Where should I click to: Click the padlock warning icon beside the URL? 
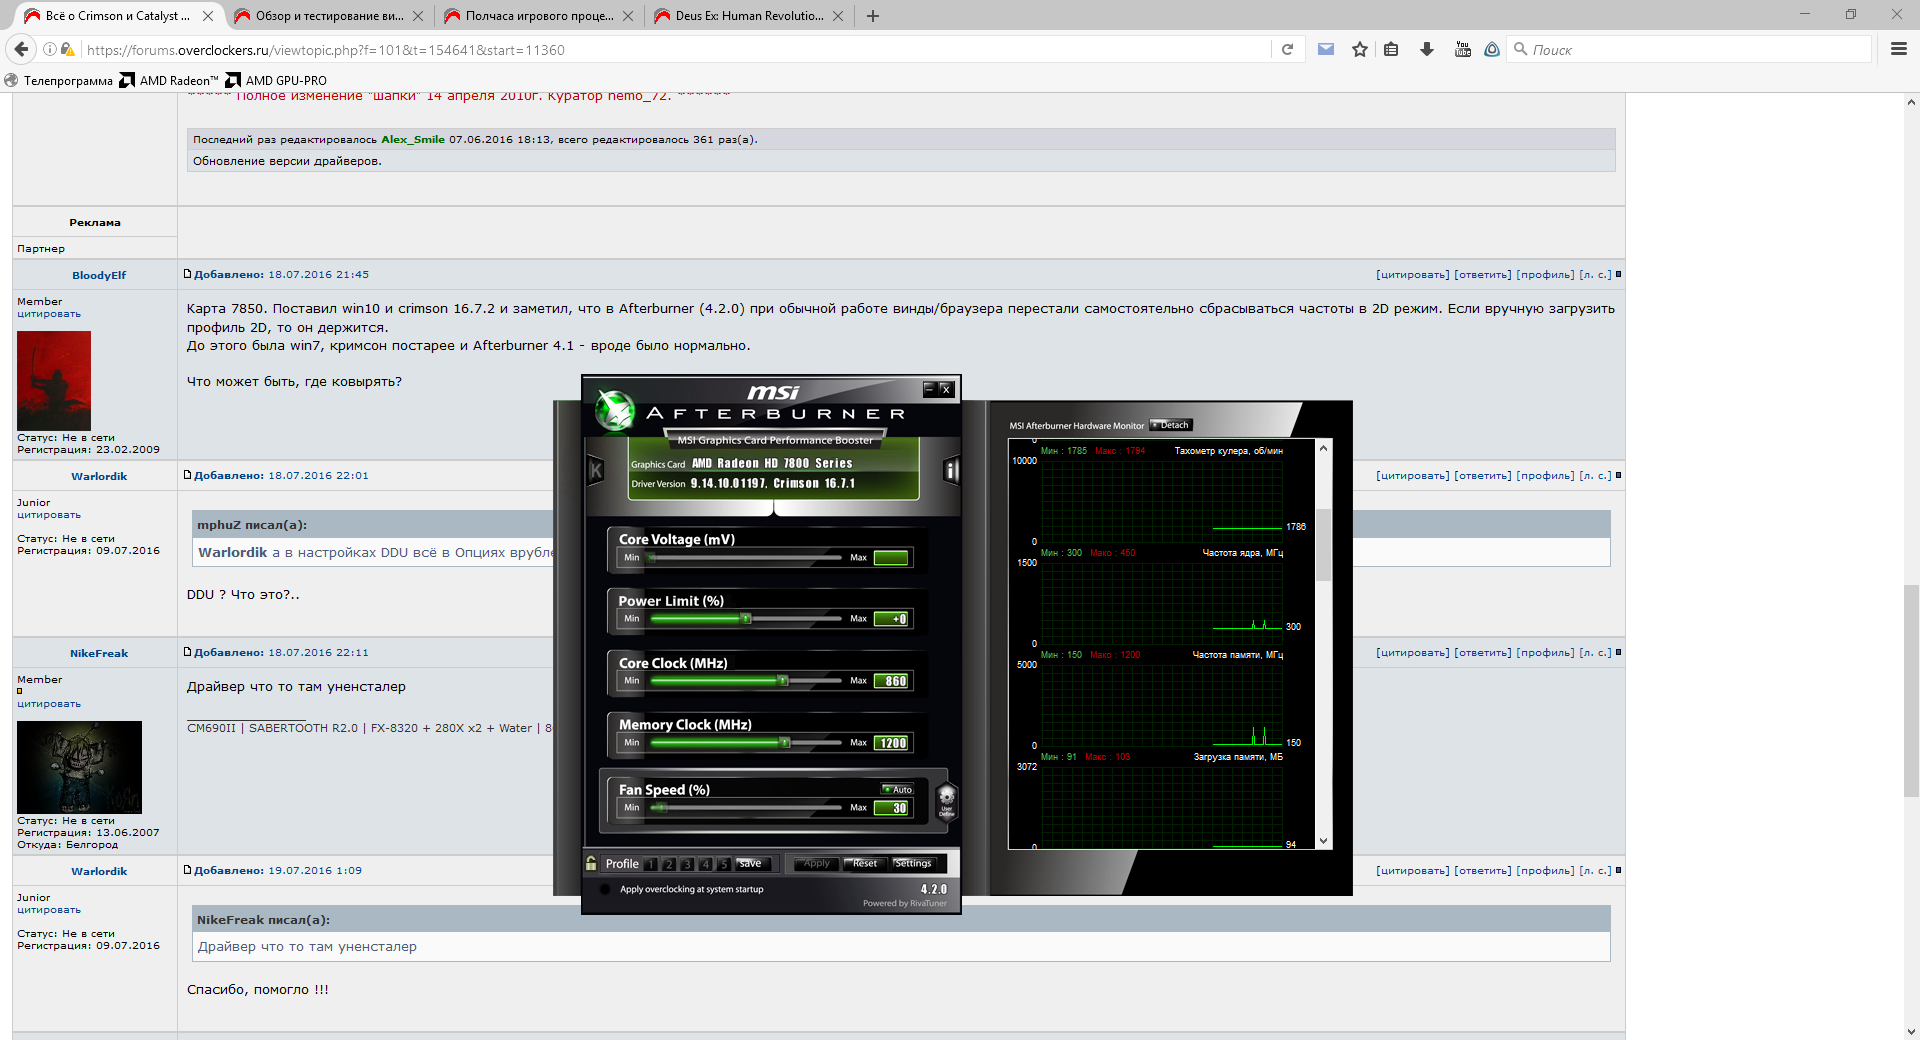tap(67, 49)
